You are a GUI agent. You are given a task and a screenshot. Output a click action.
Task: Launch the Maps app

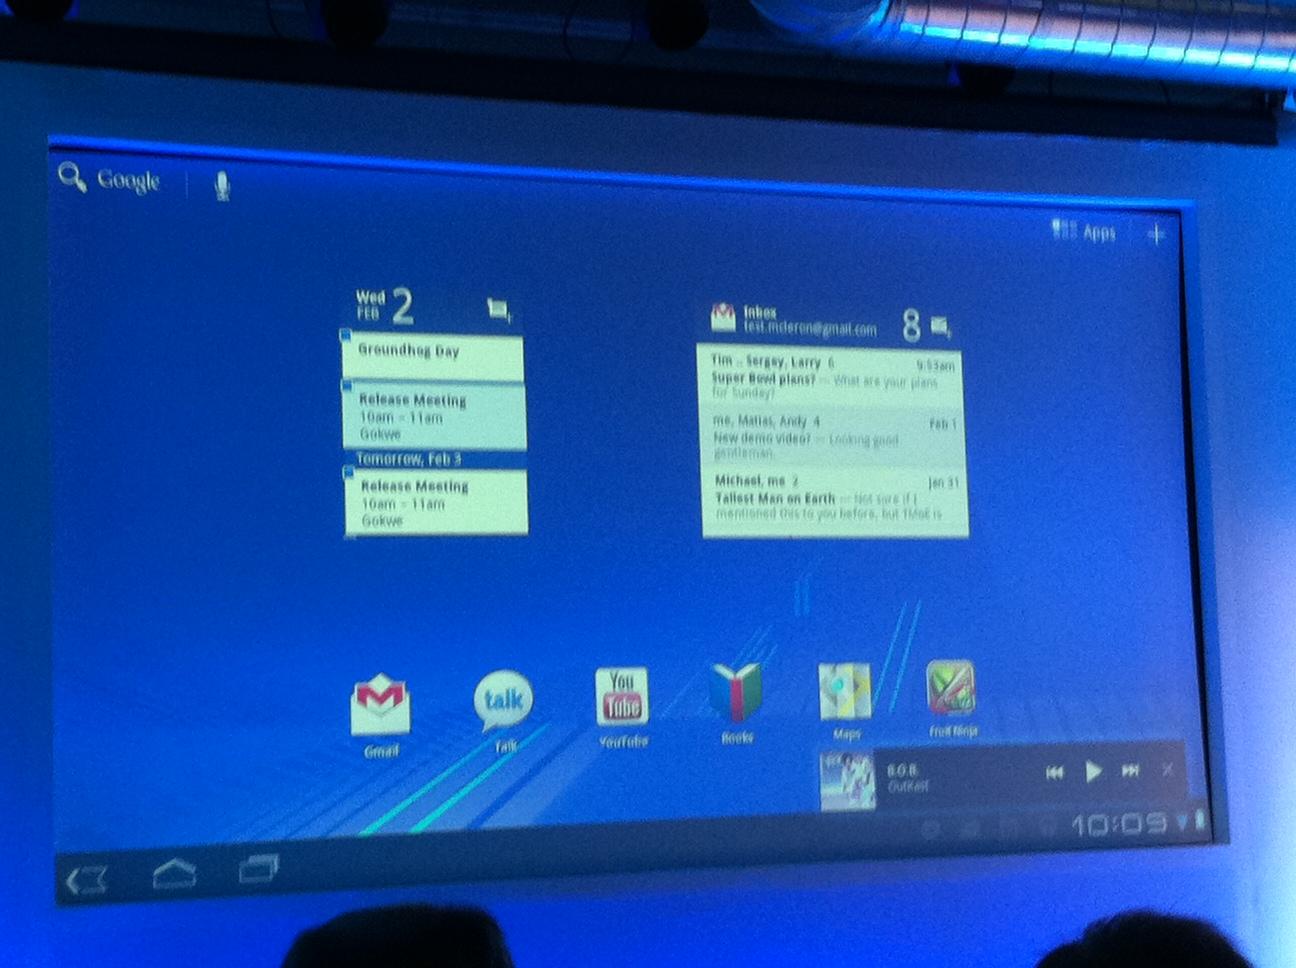coord(846,691)
